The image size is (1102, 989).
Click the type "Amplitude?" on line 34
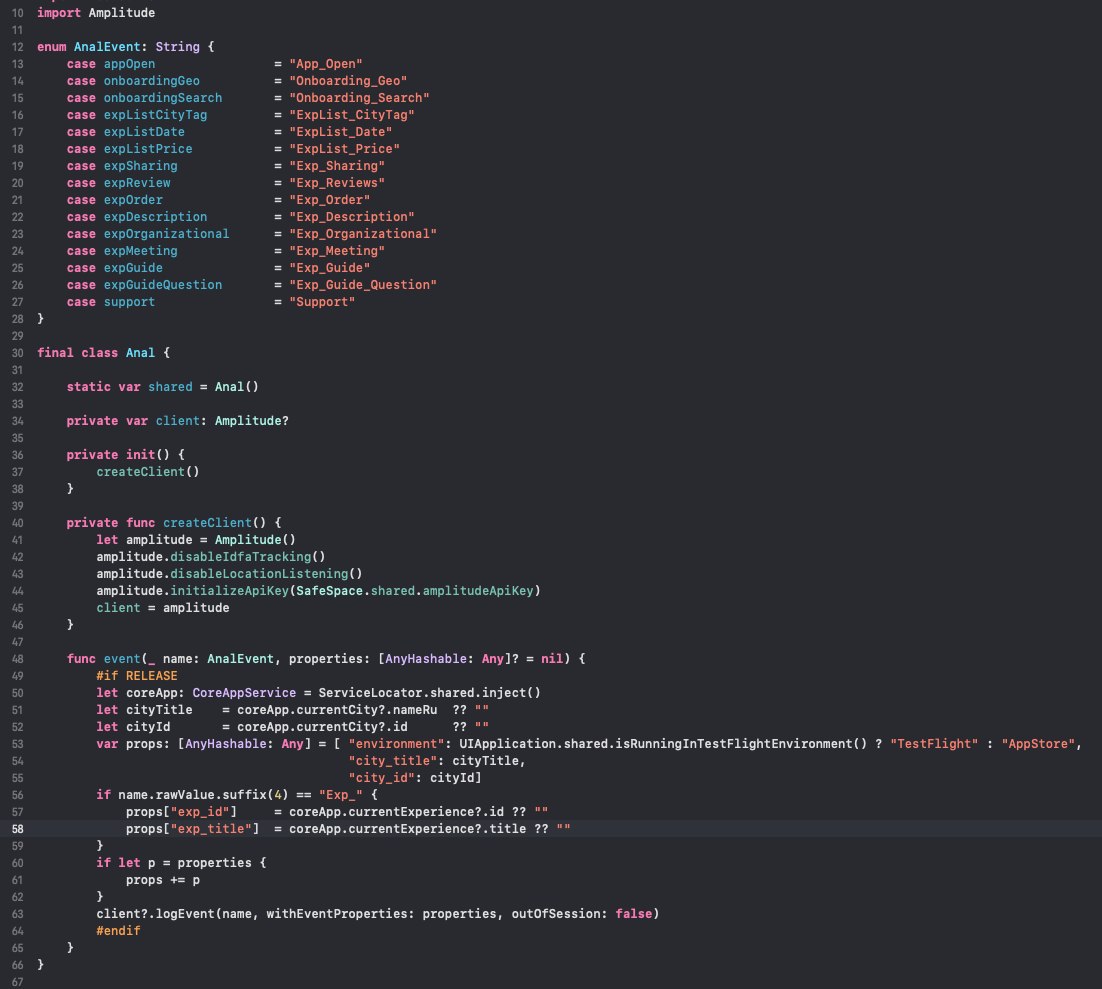point(252,421)
